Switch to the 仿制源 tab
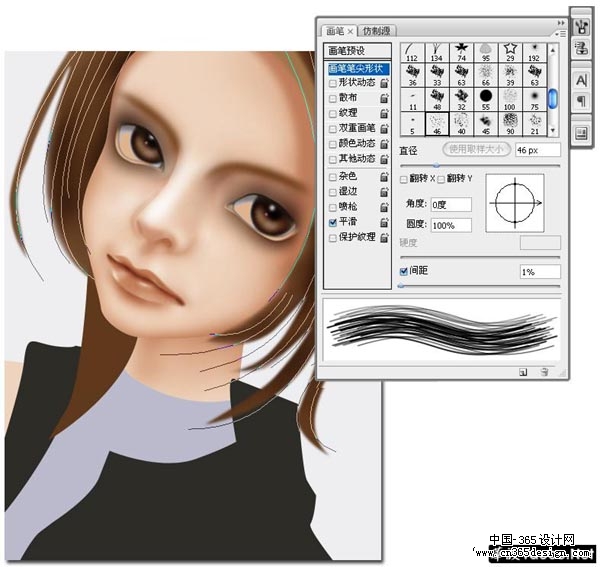 point(376,31)
